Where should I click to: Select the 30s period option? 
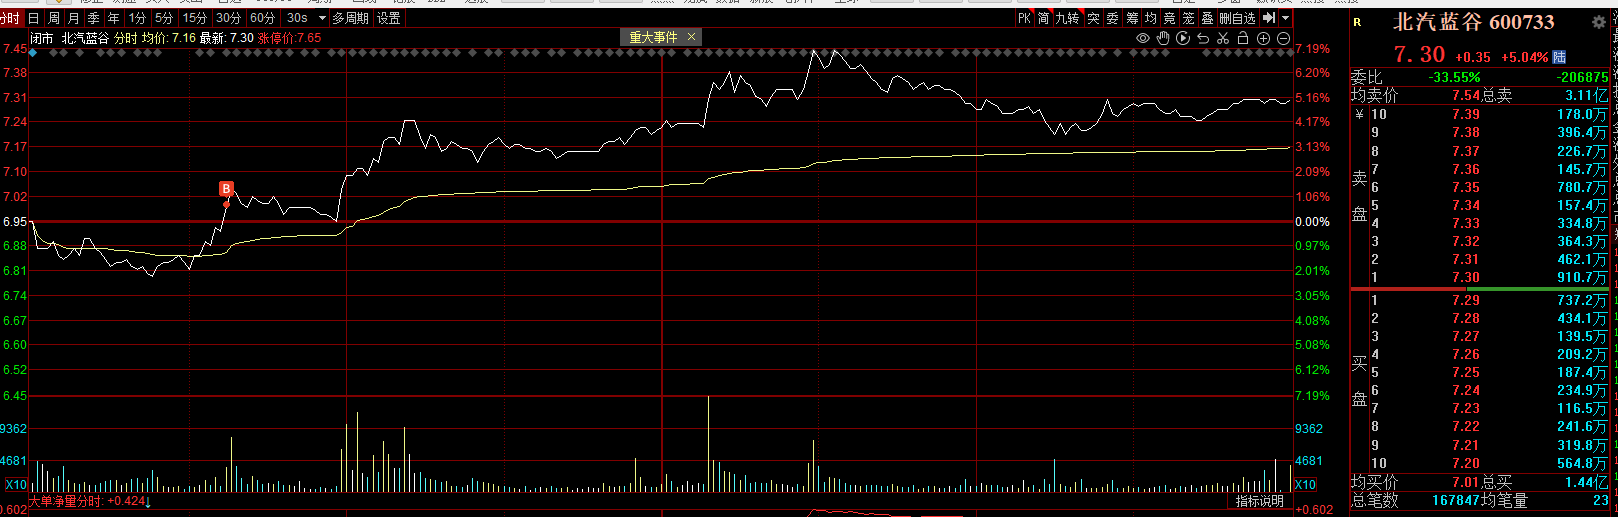click(297, 18)
